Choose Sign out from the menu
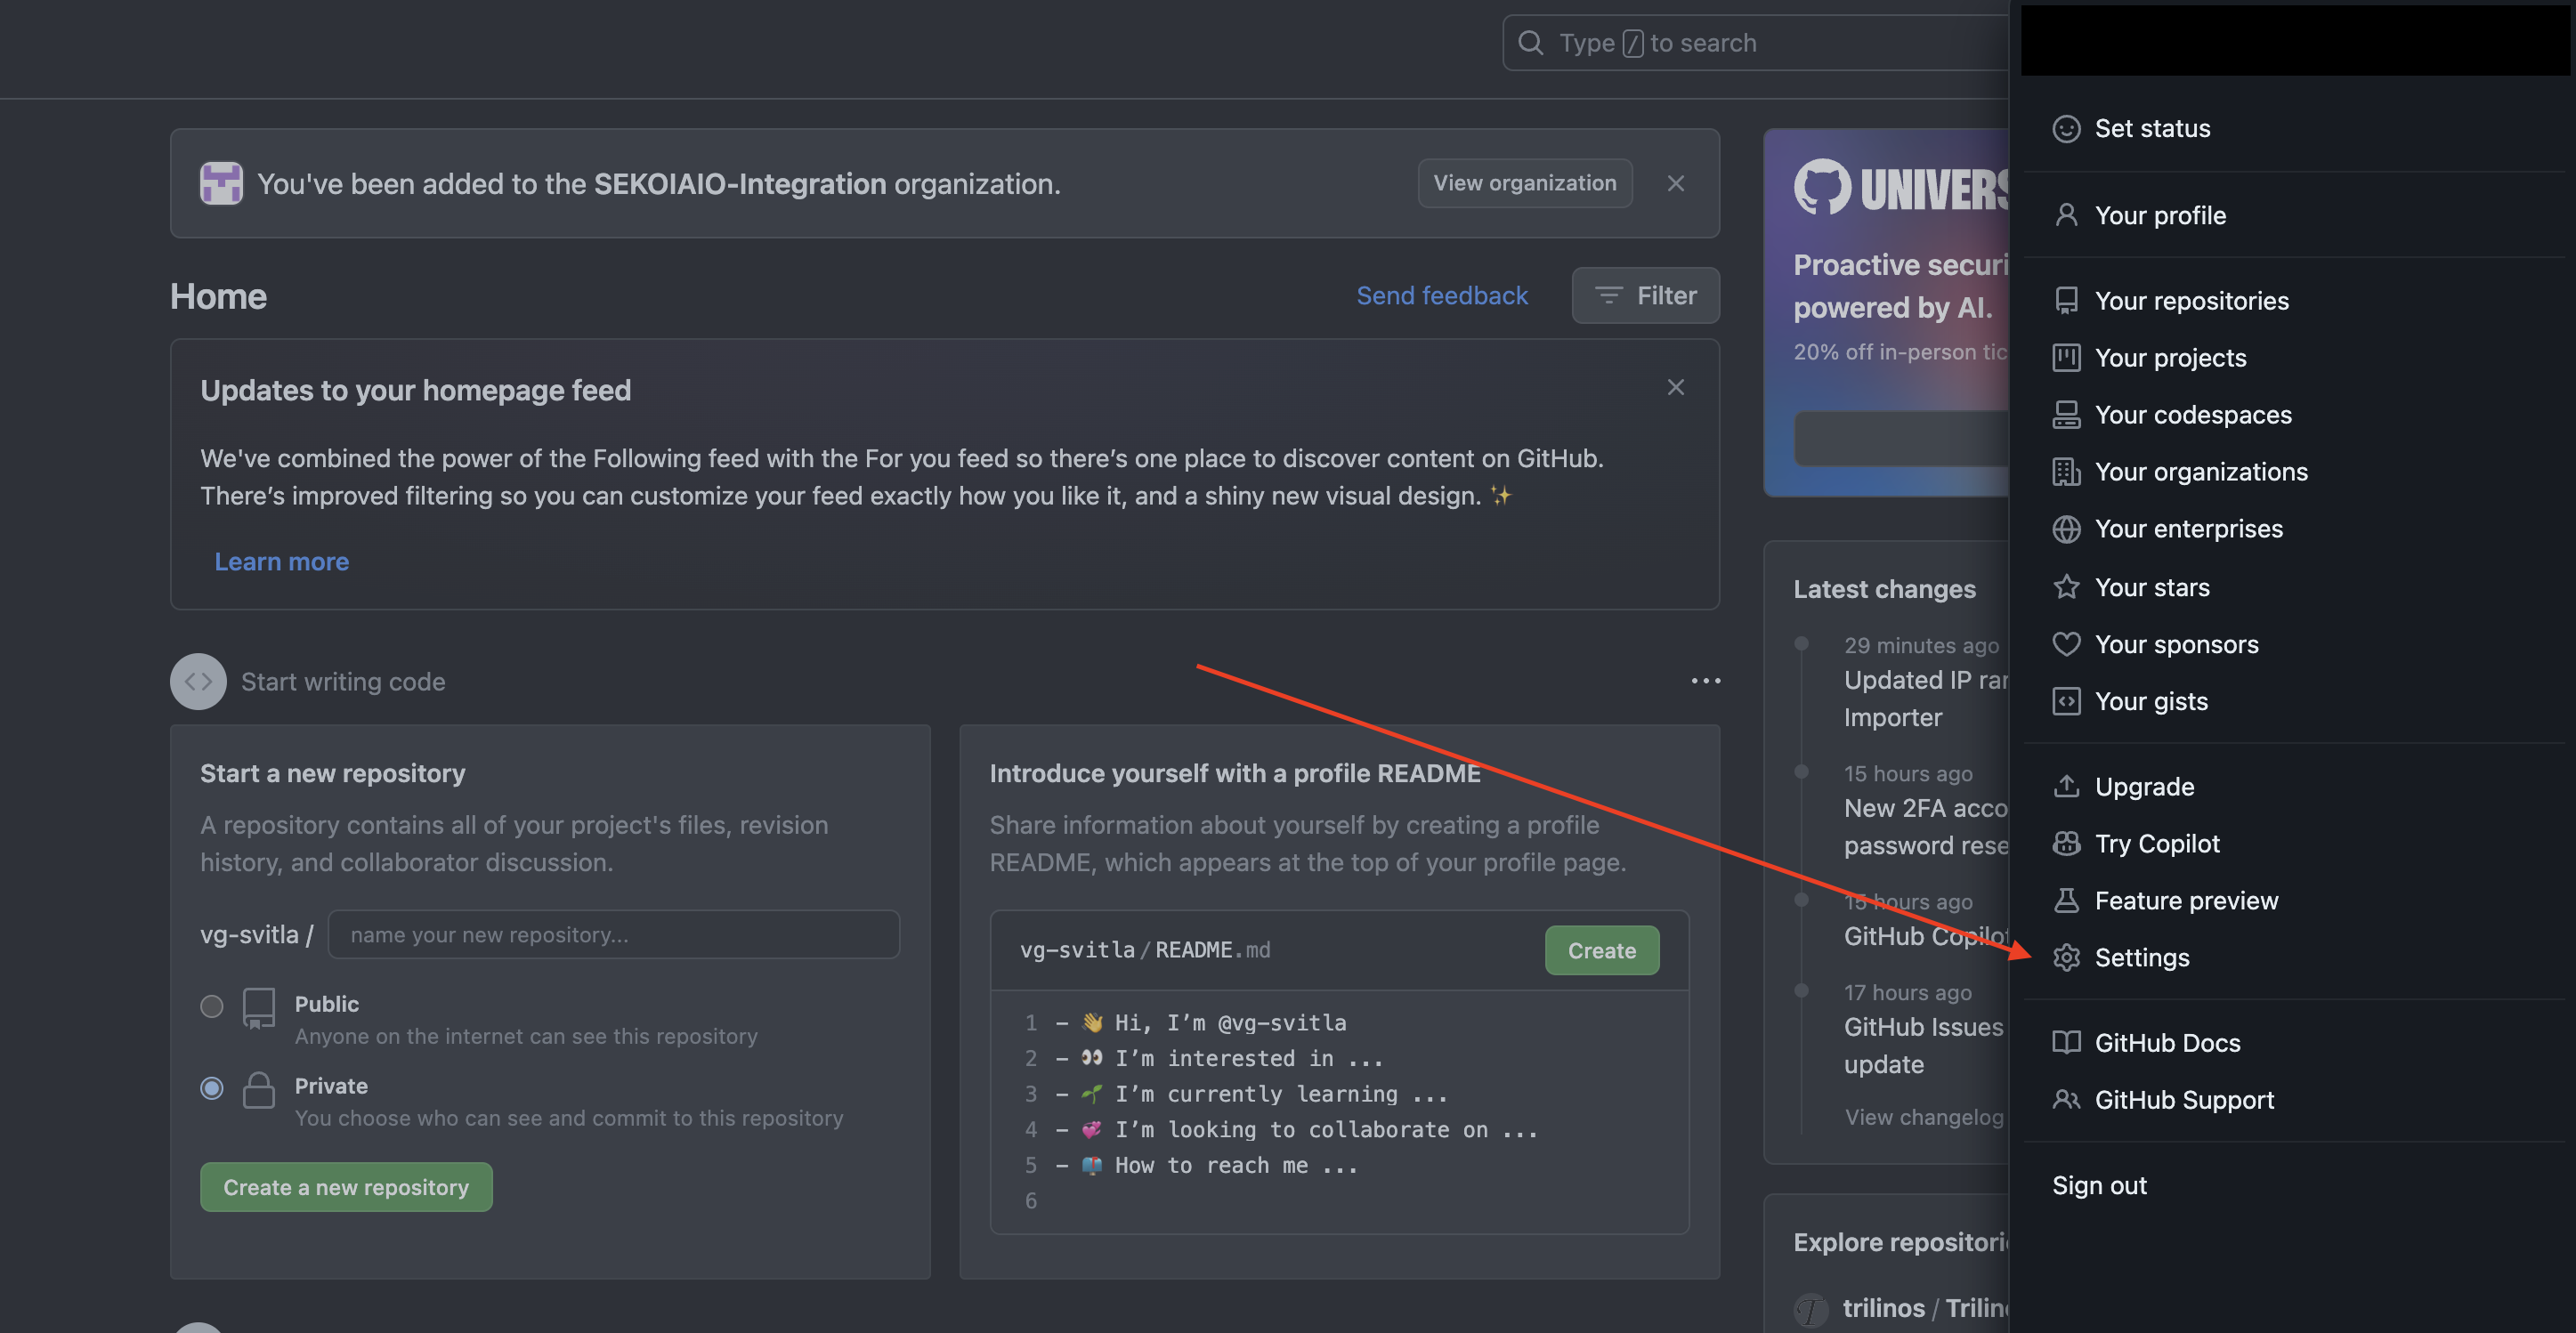 coord(2099,1185)
